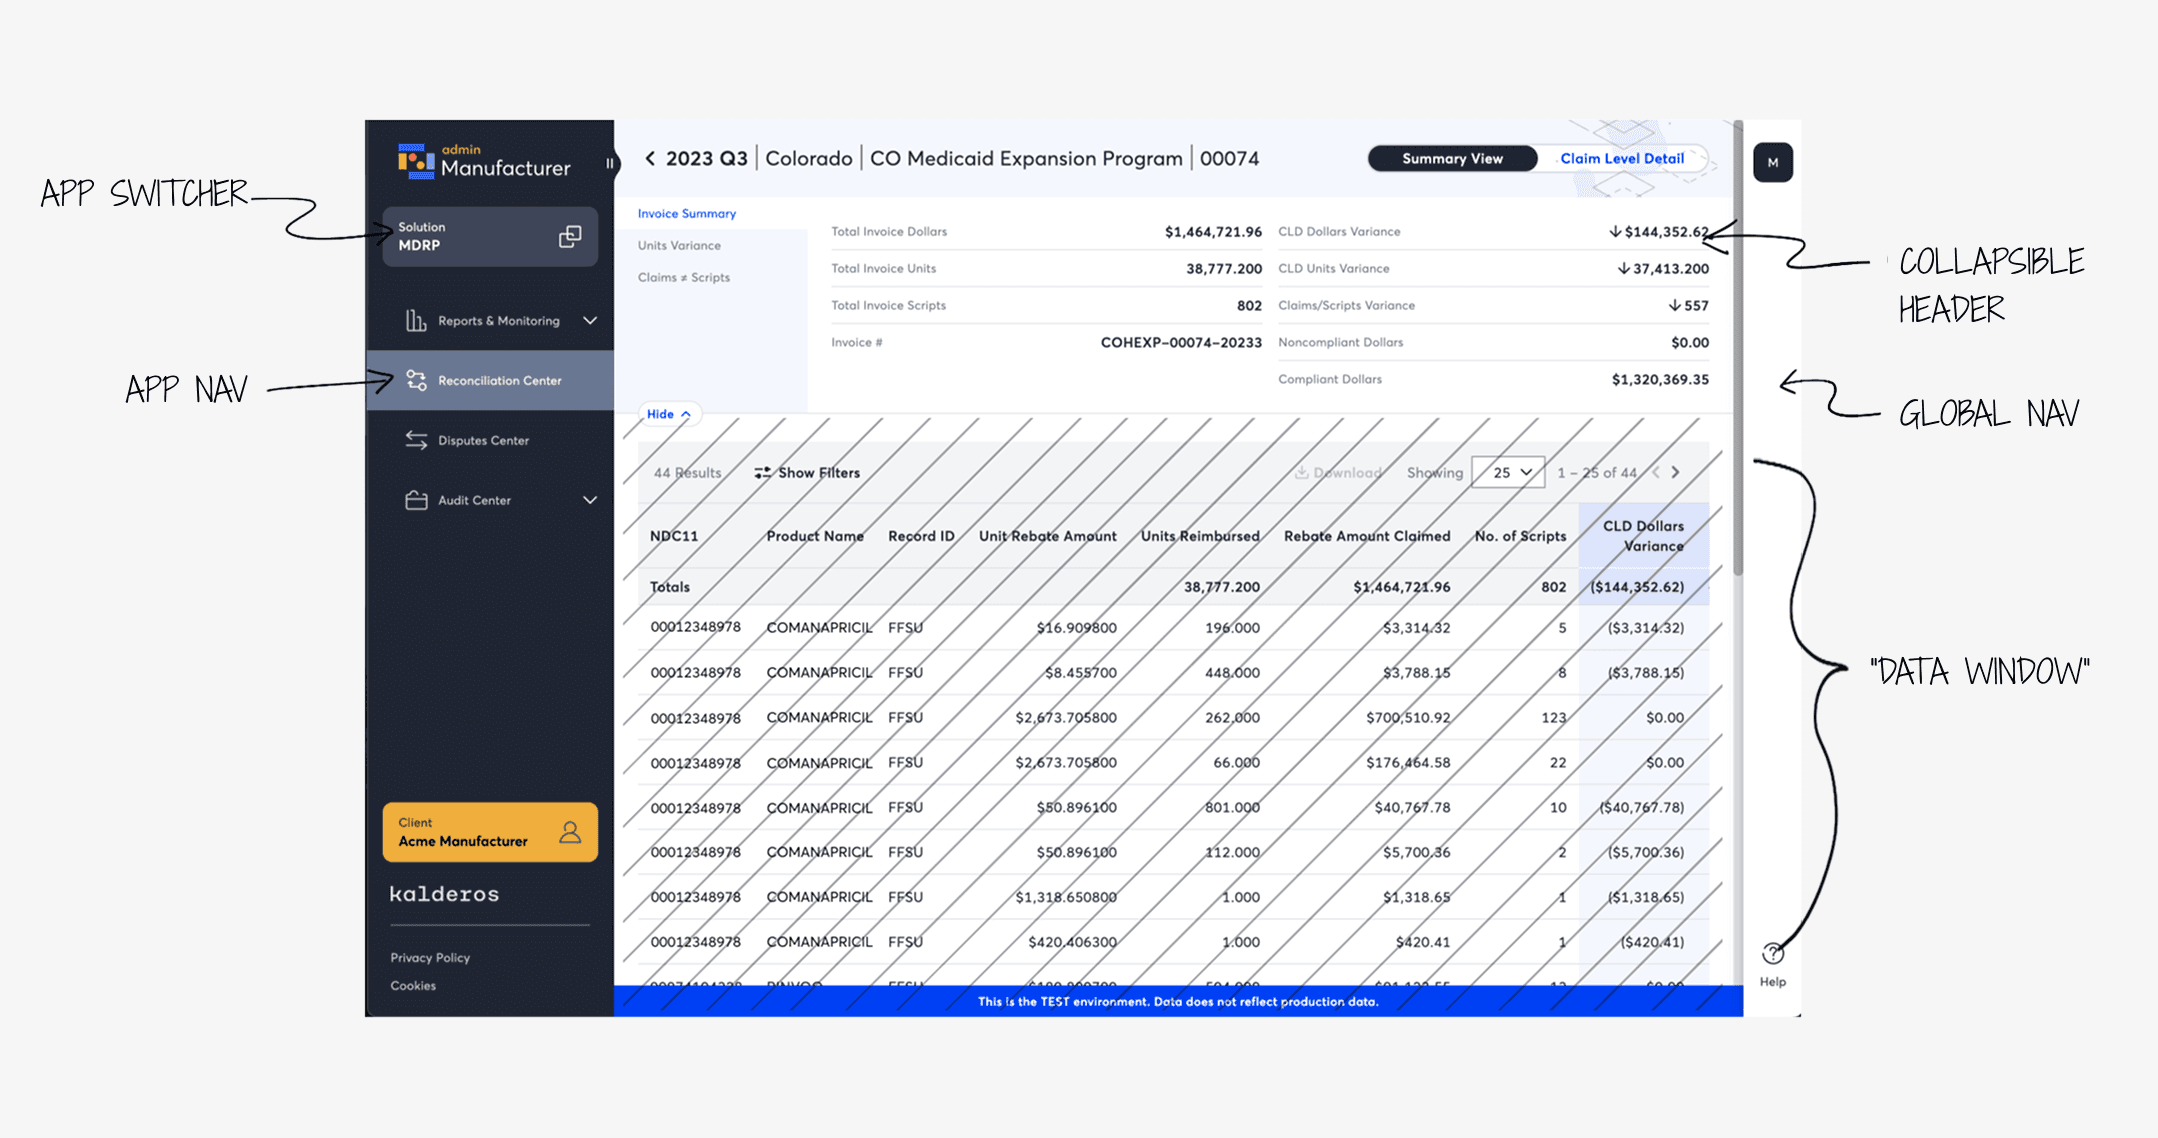Collapse header with Hide button
Screen dimensions: 2158x1138
(x=668, y=414)
